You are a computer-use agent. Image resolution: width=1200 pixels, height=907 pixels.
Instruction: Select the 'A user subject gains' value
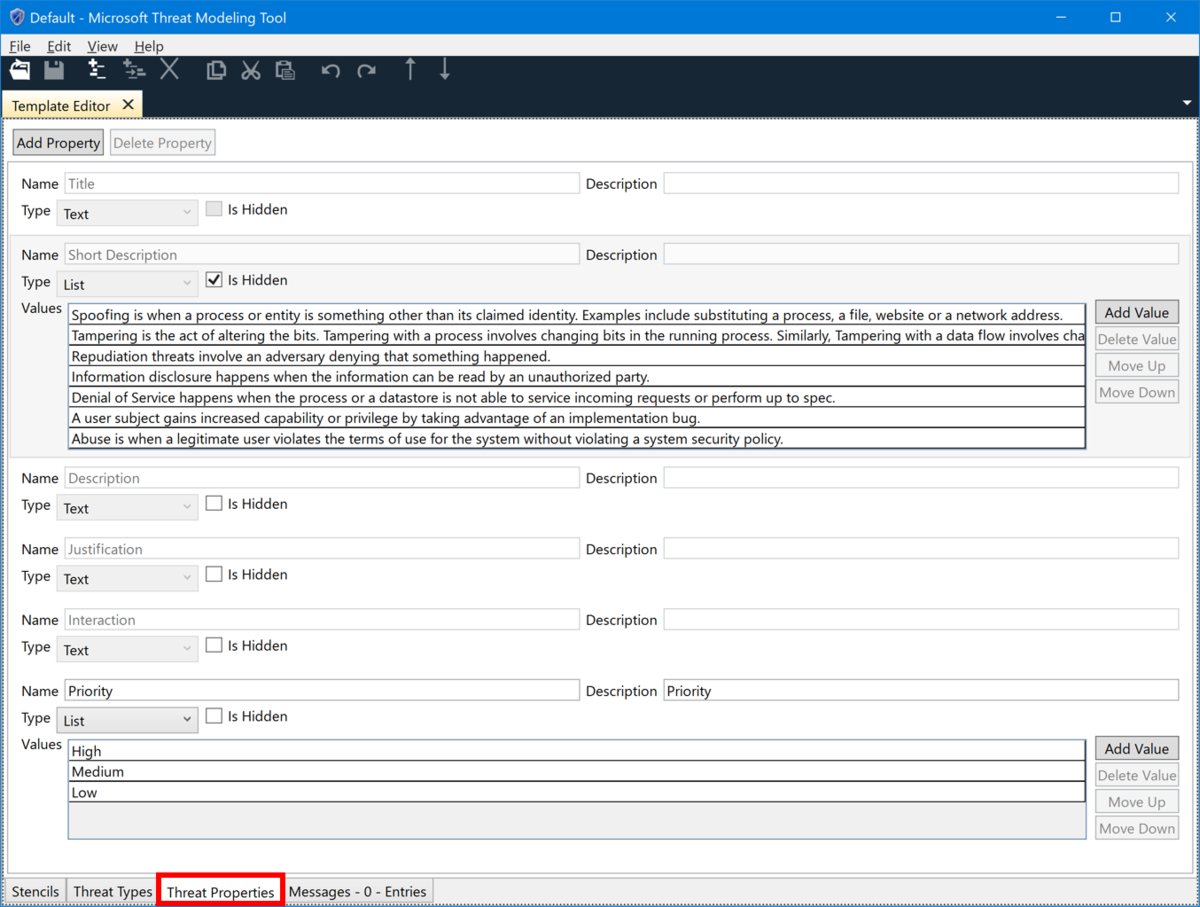(x=577, y=418)
